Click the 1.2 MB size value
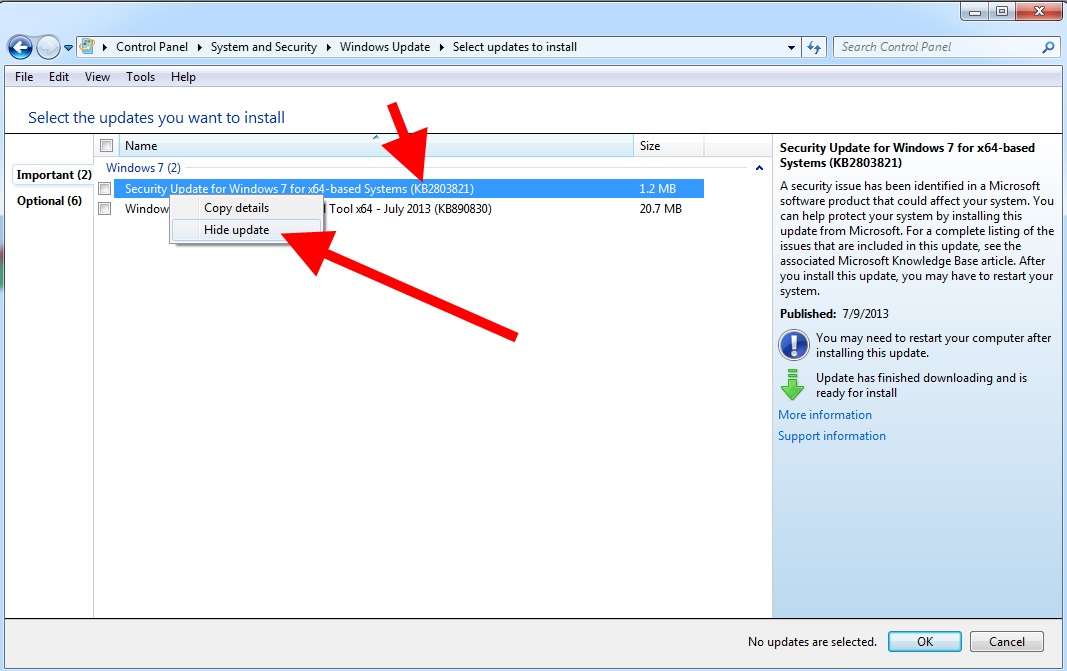Viewport: 1067px width, 671px height. [x=657, y=189]
